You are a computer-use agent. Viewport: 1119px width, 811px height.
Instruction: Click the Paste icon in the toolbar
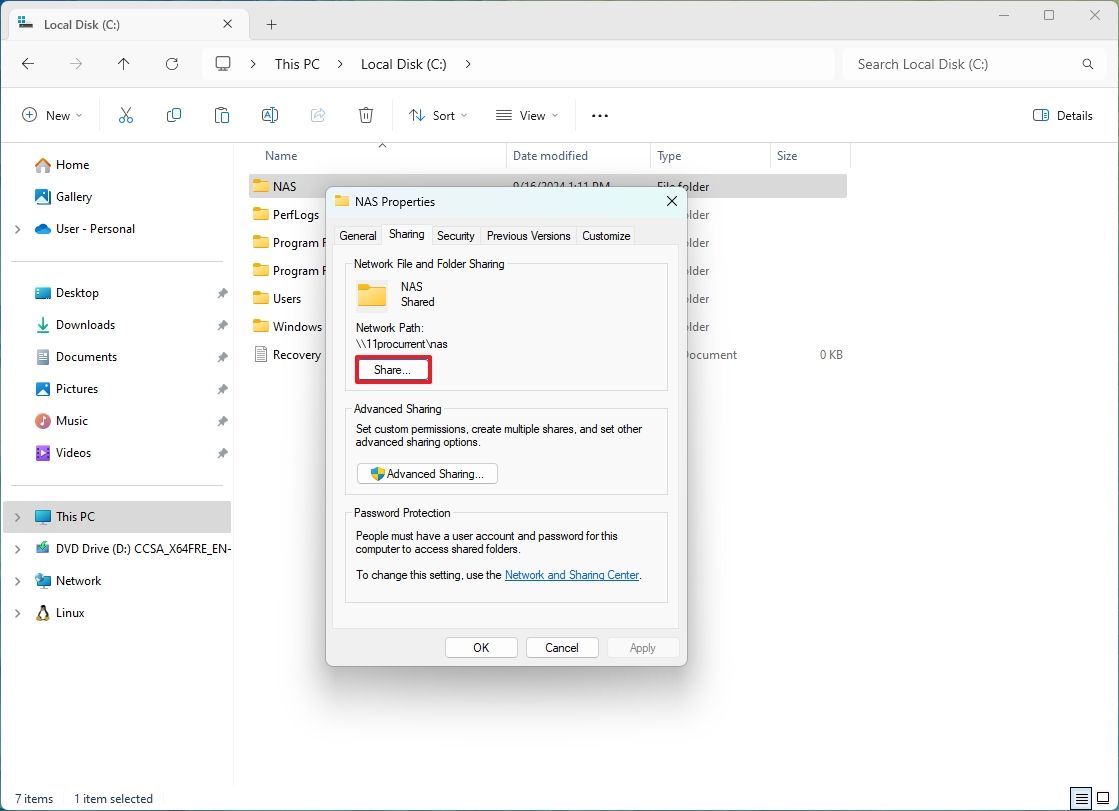(x=222, y=115)
